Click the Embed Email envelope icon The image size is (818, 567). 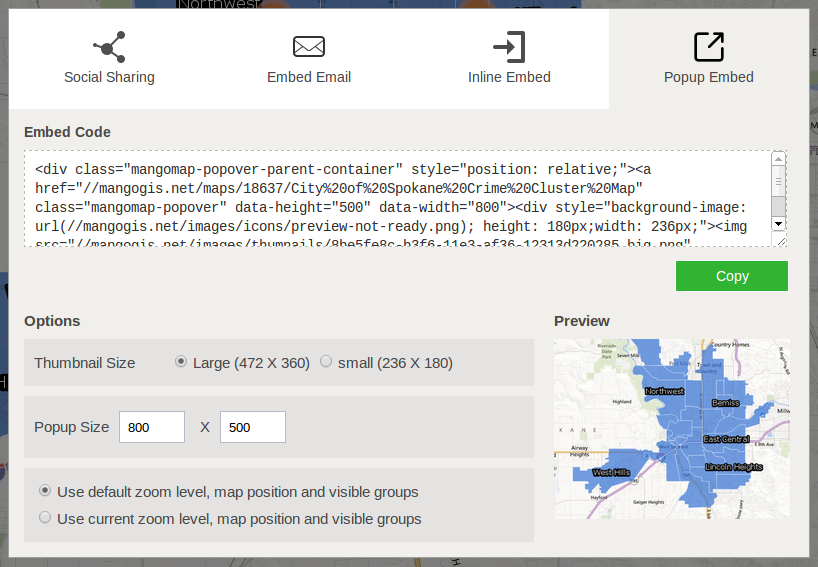click(309, 46)
